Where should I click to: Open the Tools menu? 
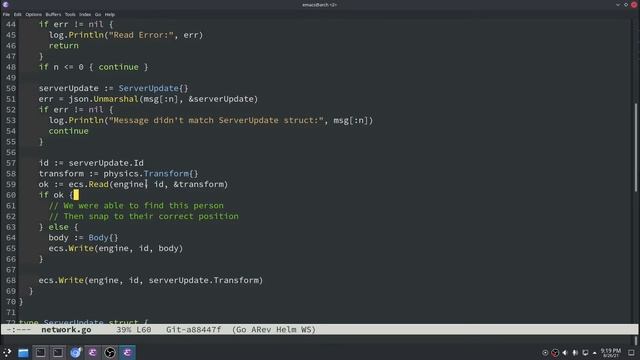pyautogui.click(x=70, y=14)
